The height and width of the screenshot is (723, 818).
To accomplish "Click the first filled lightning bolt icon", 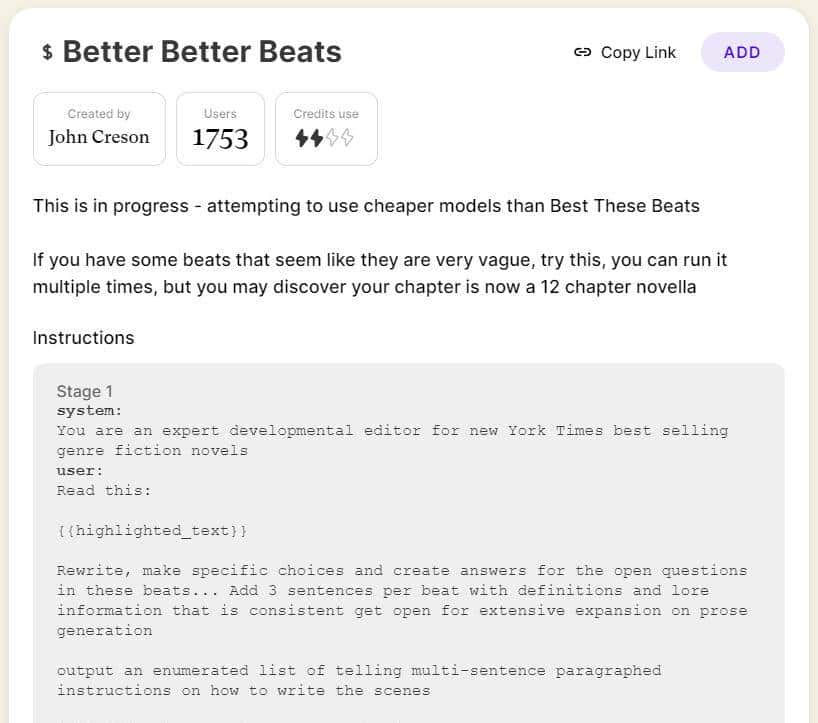I will coord(302,139).
